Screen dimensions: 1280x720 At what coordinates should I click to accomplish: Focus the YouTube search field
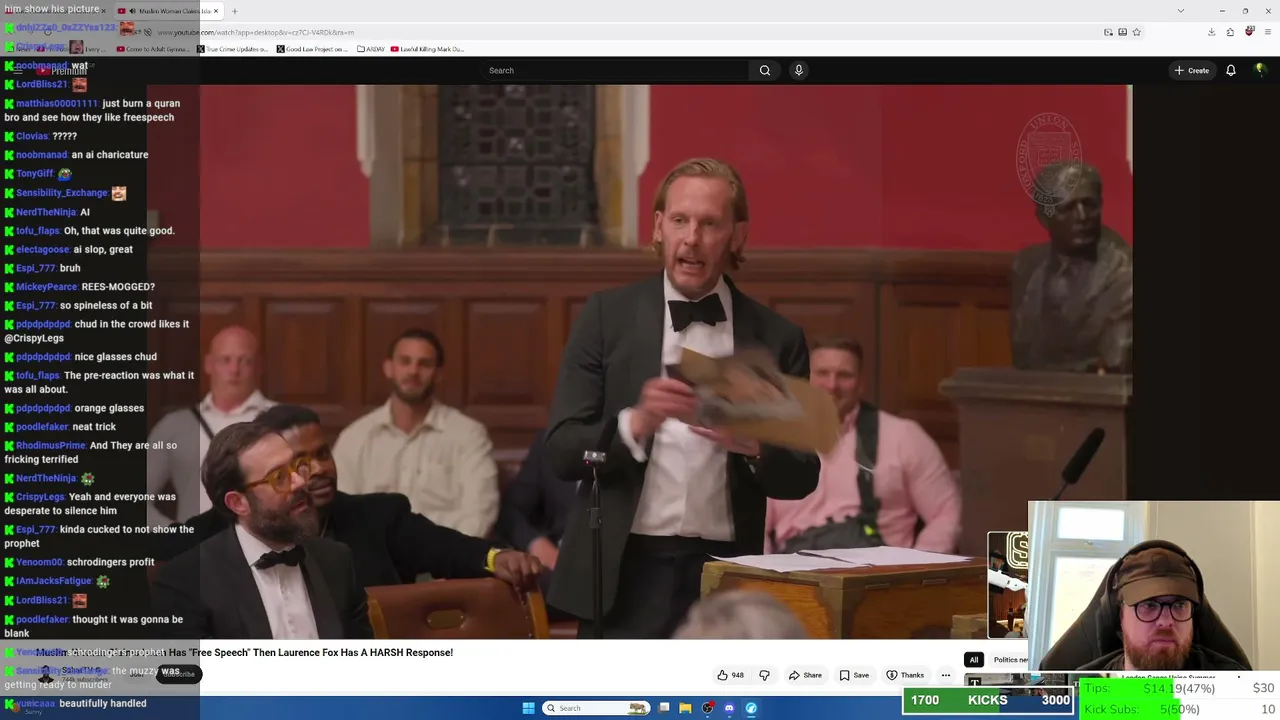(x=615, y=70)
